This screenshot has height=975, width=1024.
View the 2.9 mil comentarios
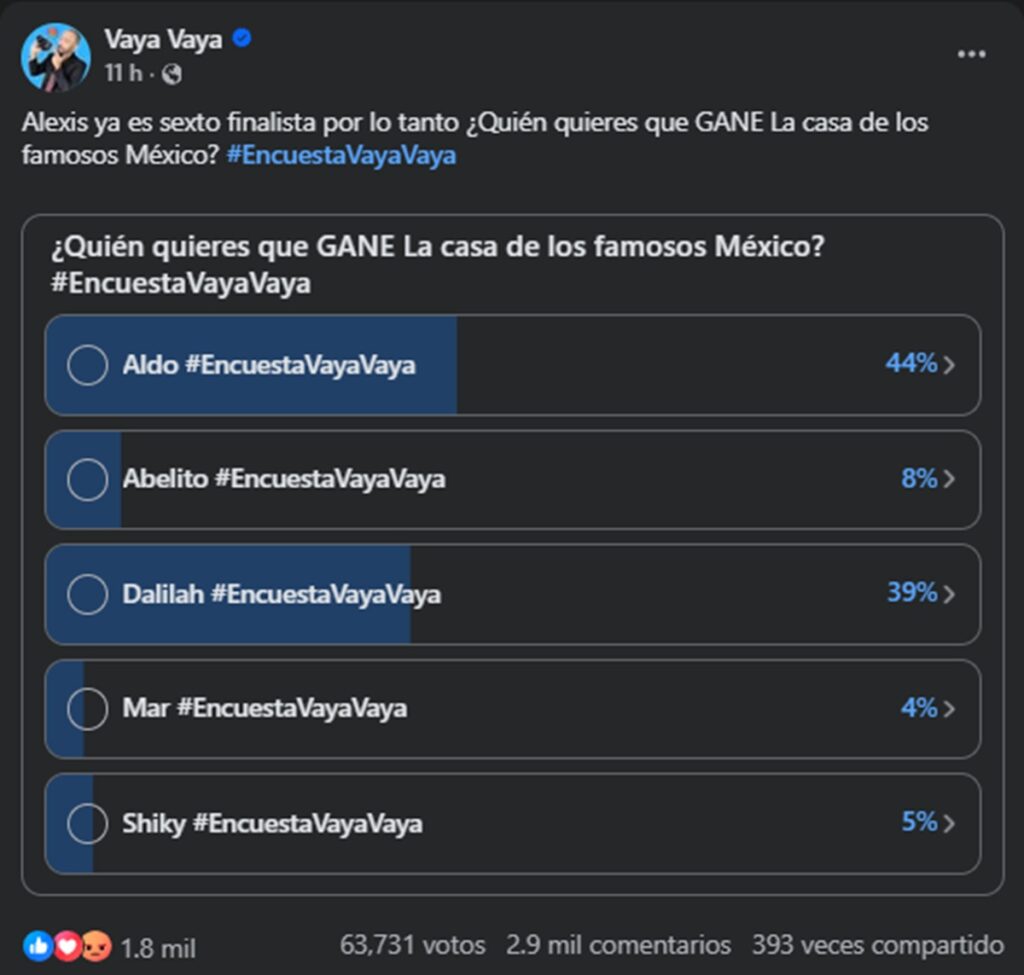618,945
